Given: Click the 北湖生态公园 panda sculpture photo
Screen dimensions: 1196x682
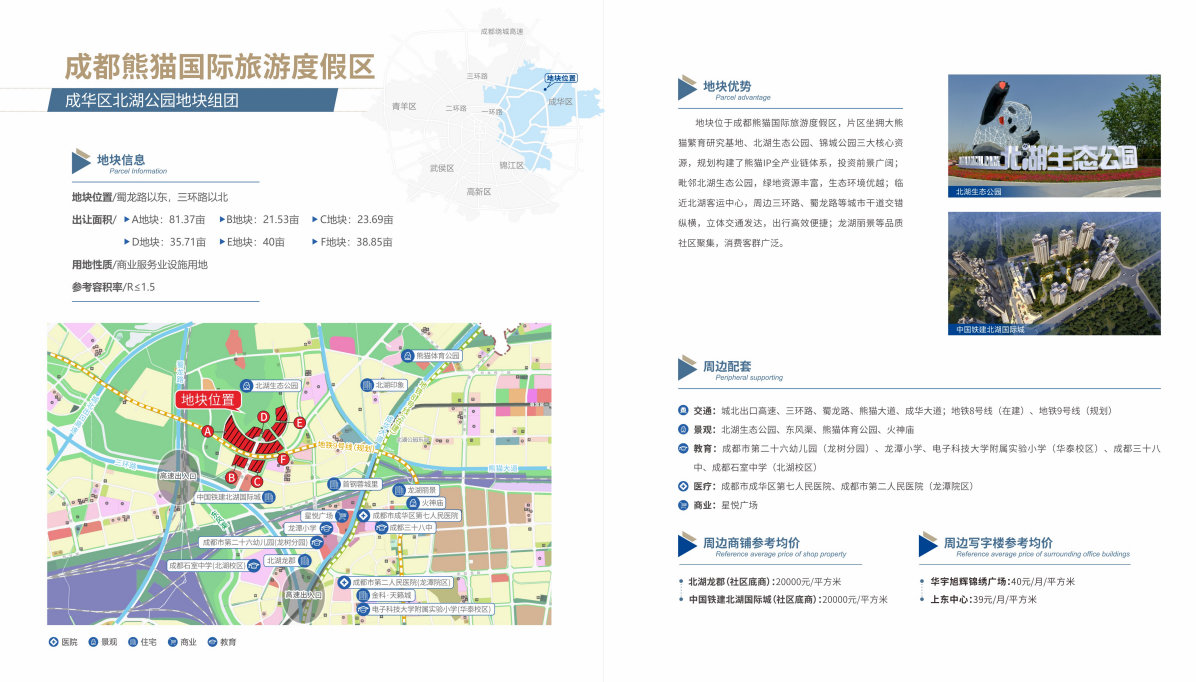Looking at the screenshot, I should point(1053,136).
